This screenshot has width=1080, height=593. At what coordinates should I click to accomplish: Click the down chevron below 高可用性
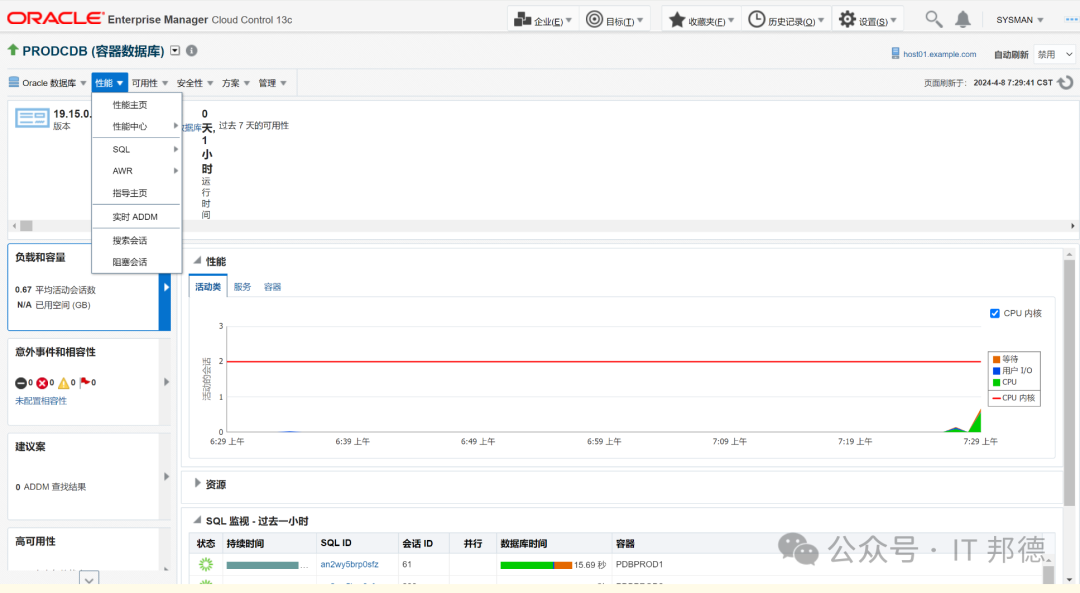coord(89,580)
